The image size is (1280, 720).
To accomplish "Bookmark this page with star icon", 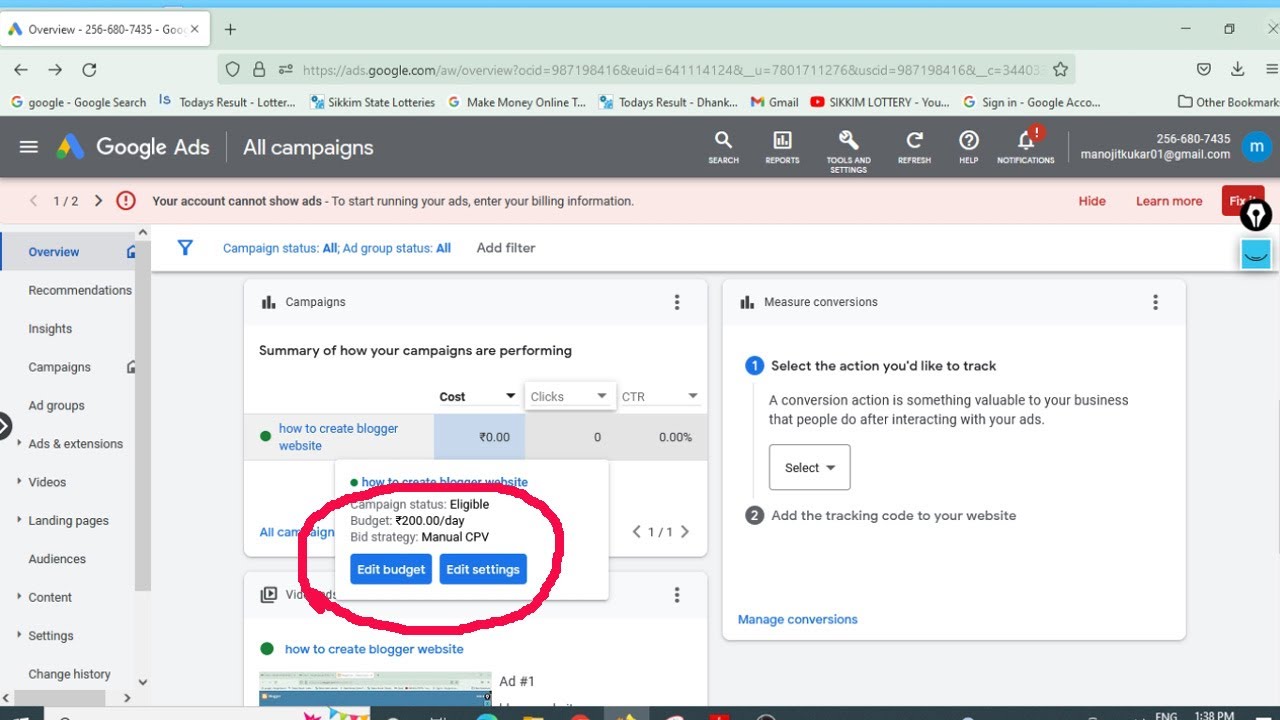I will 1060,69.
